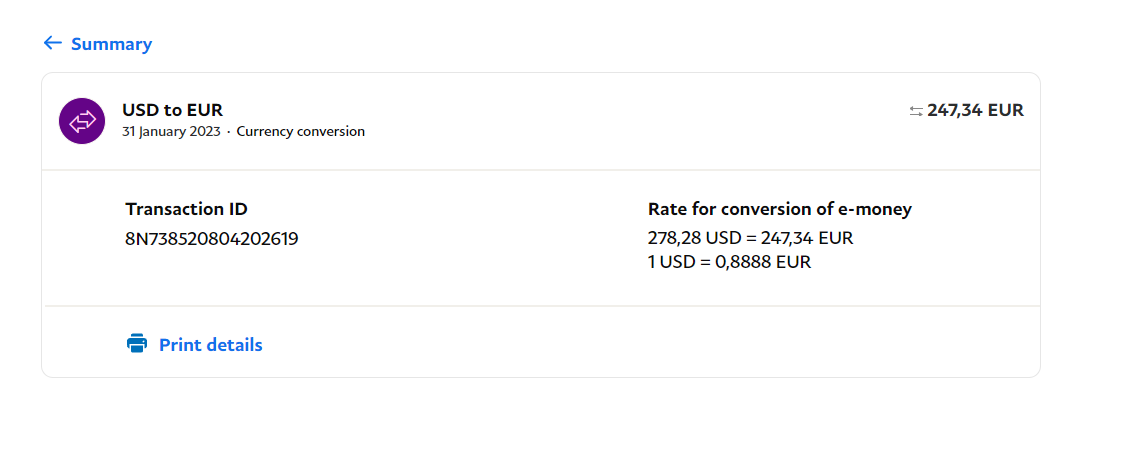The height and width of the screenshot is (461, 1140).
Task: Click the small exchange arrows beside the total
Action: [915, 111]
